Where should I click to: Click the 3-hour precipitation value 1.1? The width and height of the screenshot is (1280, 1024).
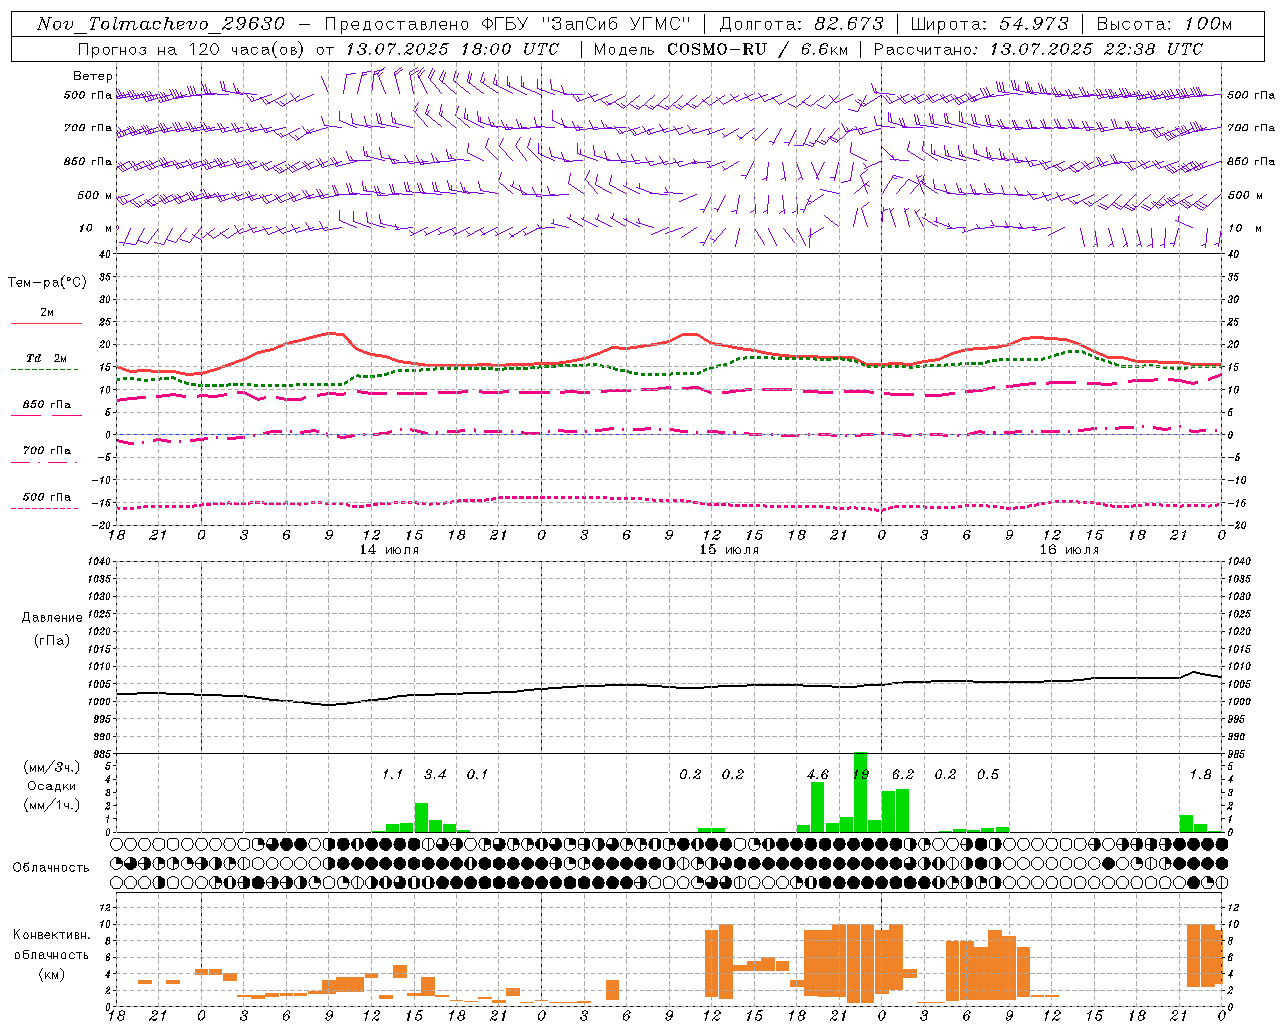392,774
